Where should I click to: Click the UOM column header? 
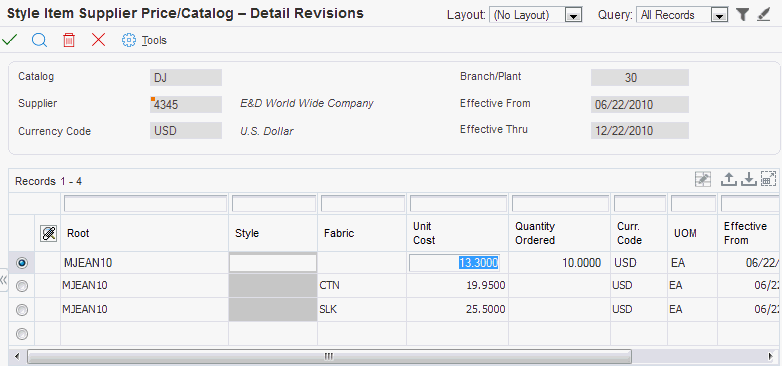[x=693, y=233]
